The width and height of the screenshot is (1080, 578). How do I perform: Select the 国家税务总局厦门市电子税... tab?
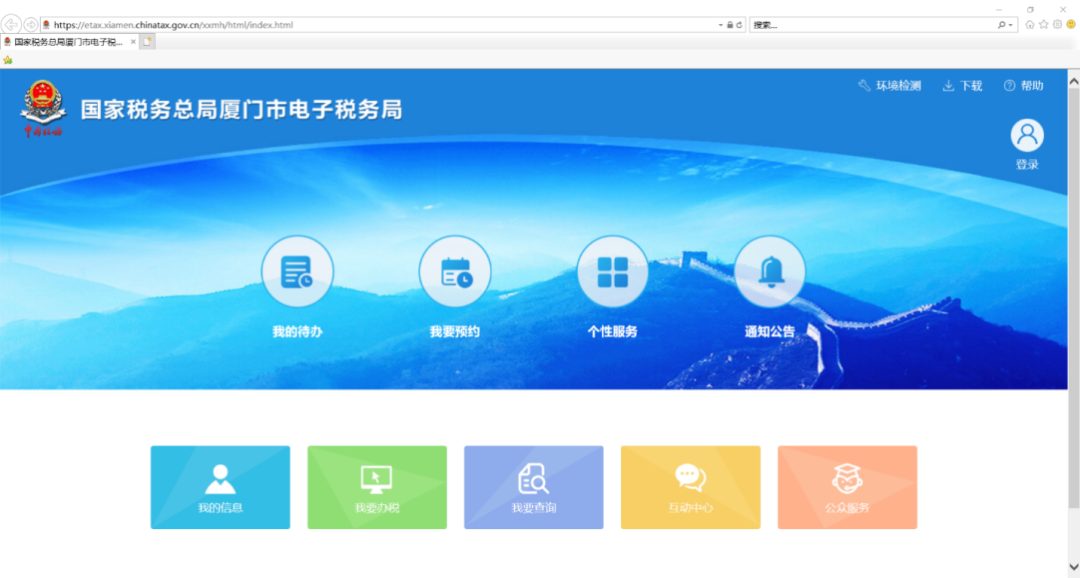pyautogui.click(x=70, y=42)
